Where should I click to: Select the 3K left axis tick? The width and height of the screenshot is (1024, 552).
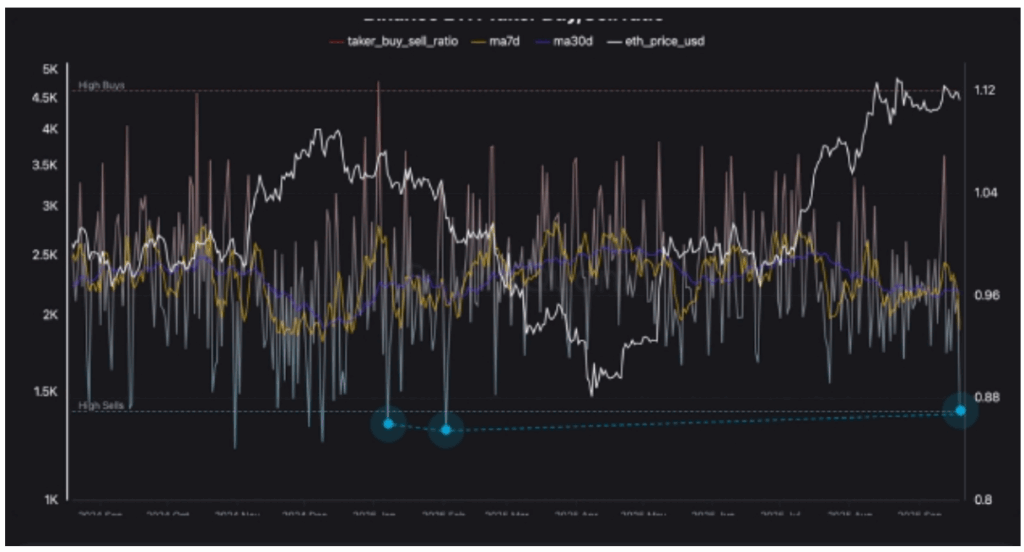point(50,206)
